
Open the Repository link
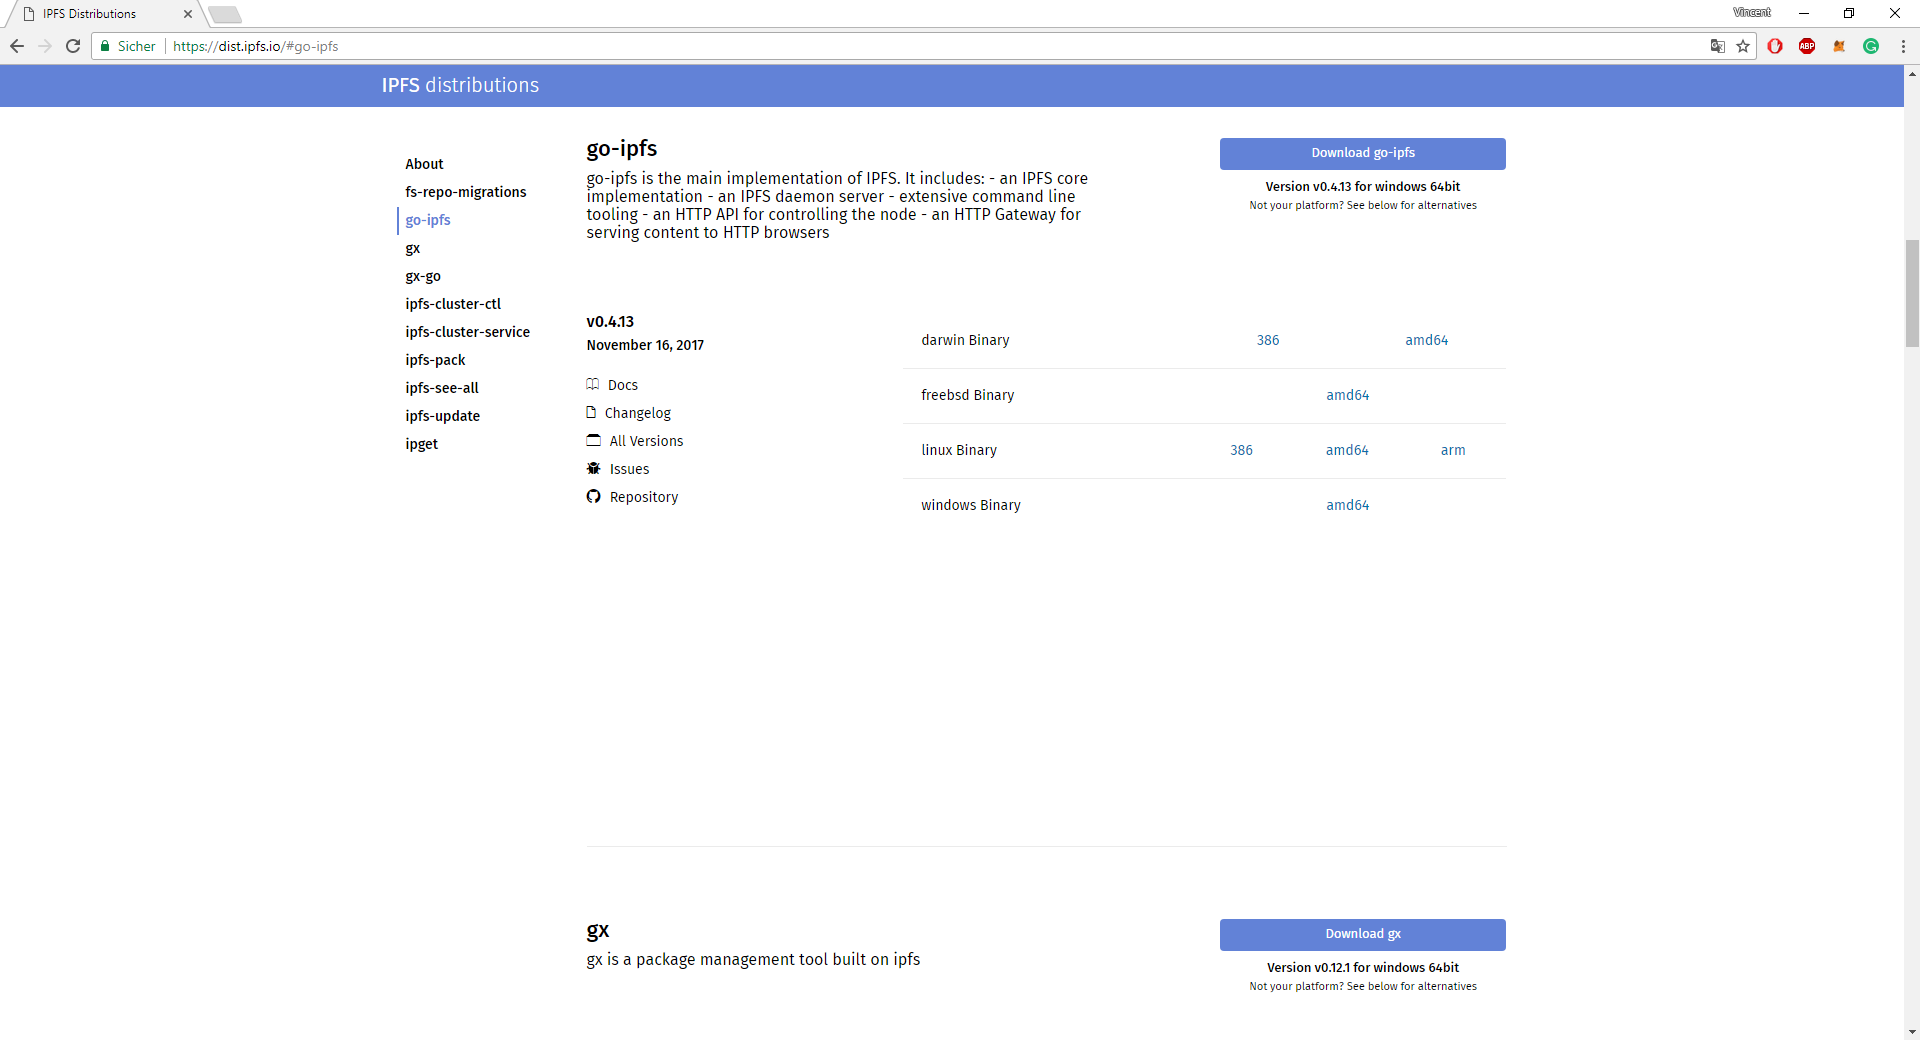click(x=644, y=497)
